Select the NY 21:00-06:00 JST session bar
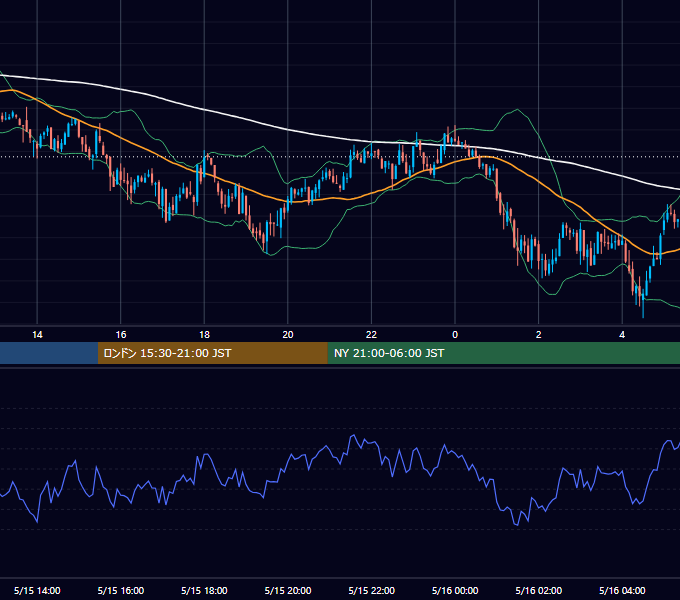 pyautogui.click(x=503, y=353)
